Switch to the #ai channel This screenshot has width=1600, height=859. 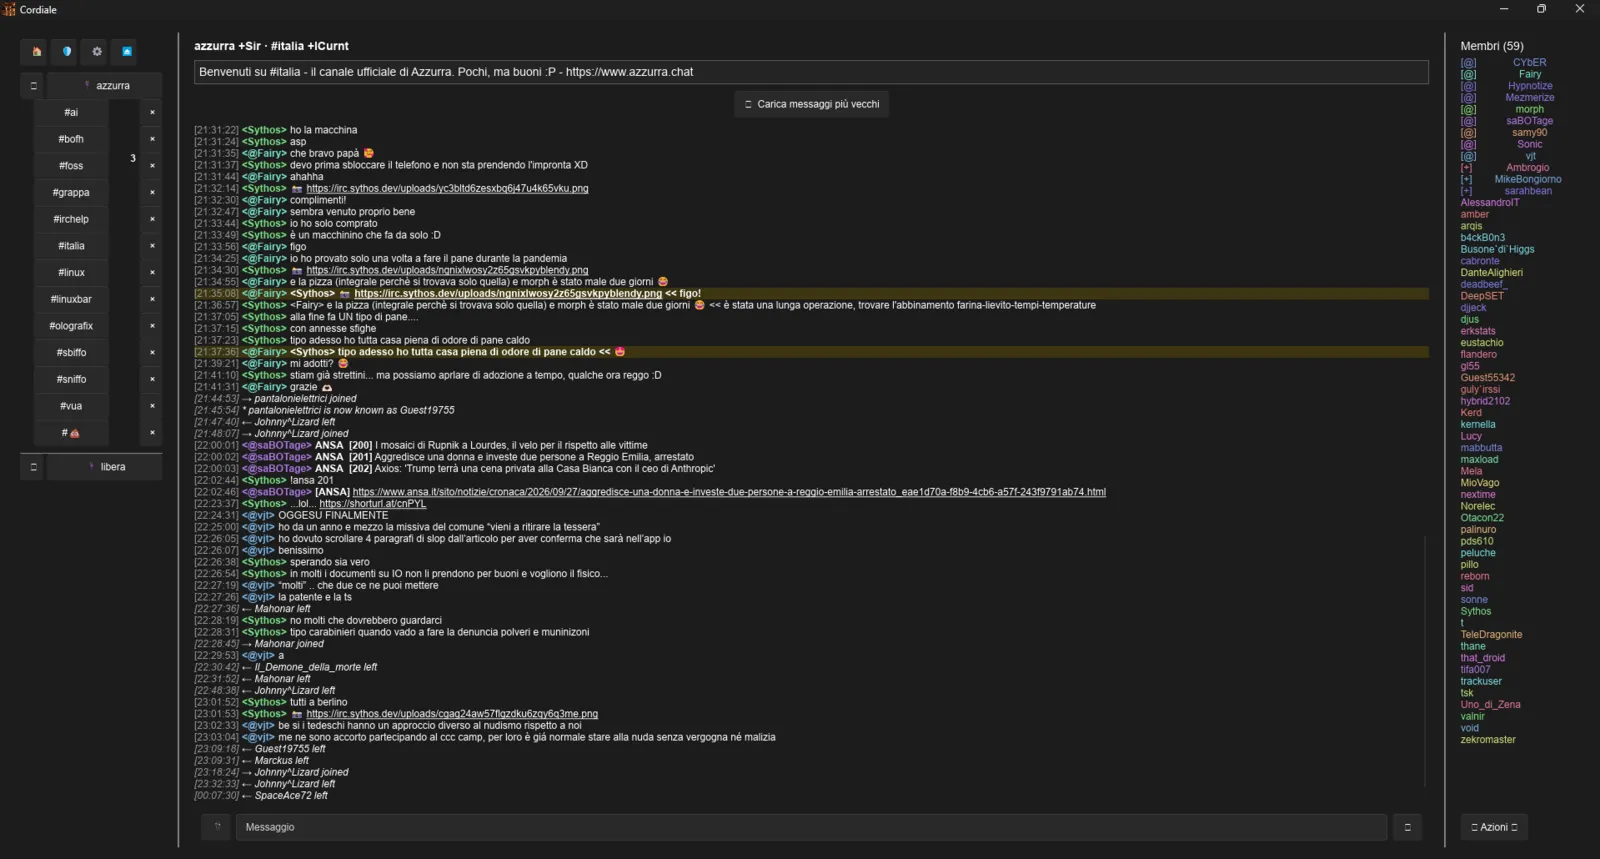point(71,113)
